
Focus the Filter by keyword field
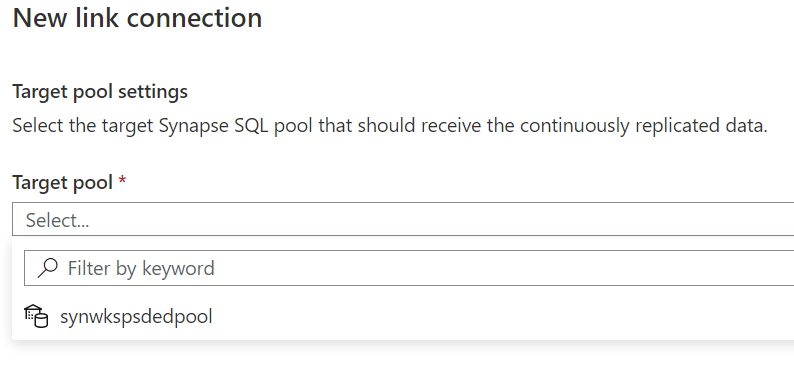click(409, 268)
